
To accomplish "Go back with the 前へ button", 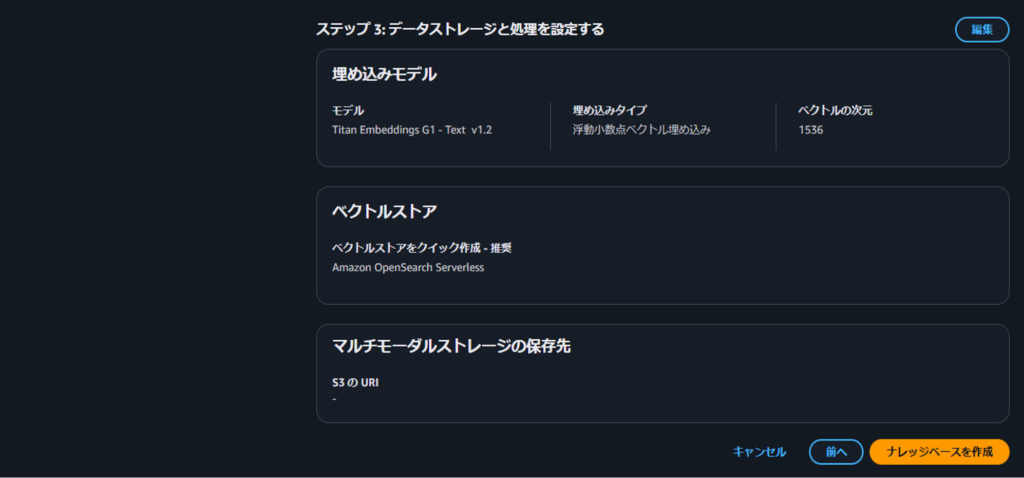I will [x=836, y=452].
